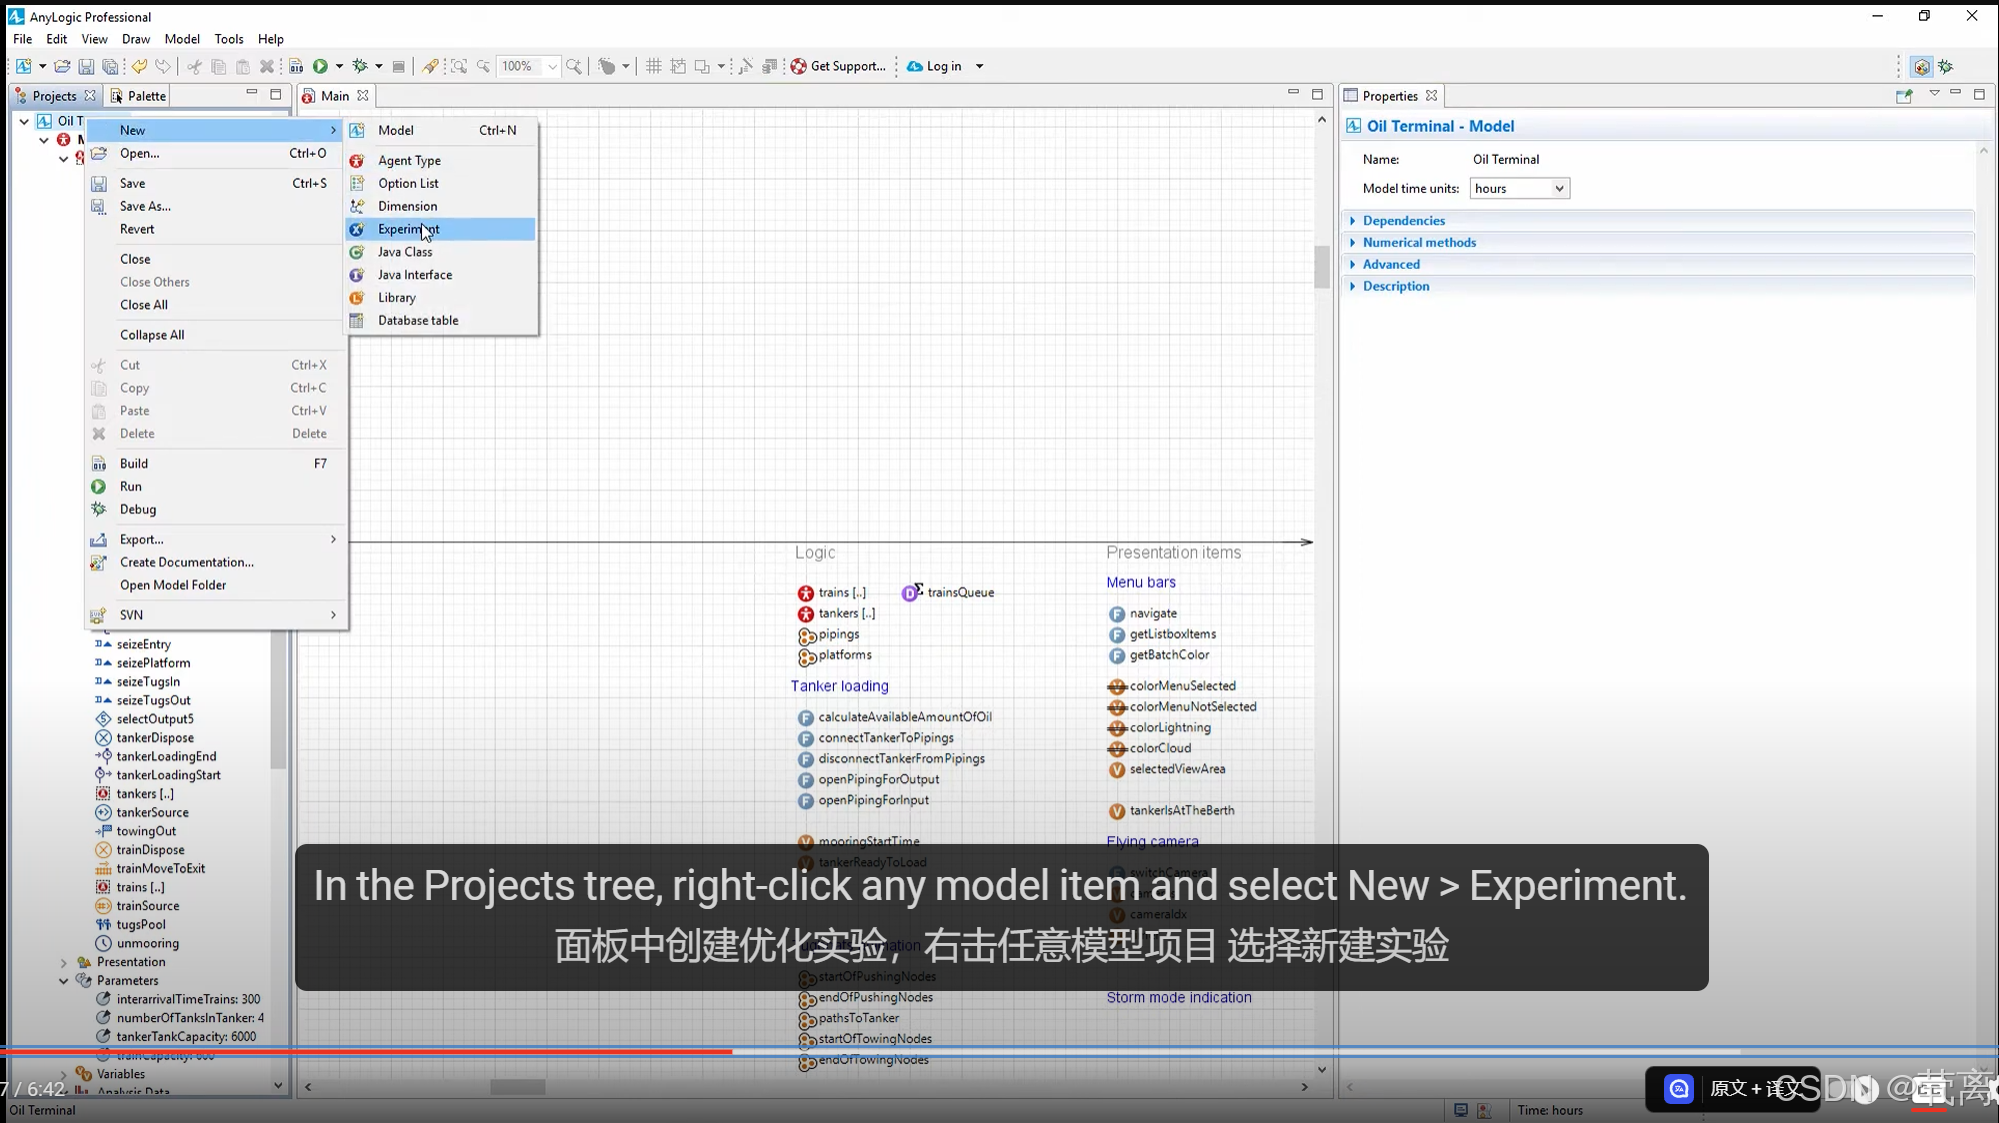1999x1123 pixels.
Task: Expand the Dependencies section
Action: pos(1402,220)
